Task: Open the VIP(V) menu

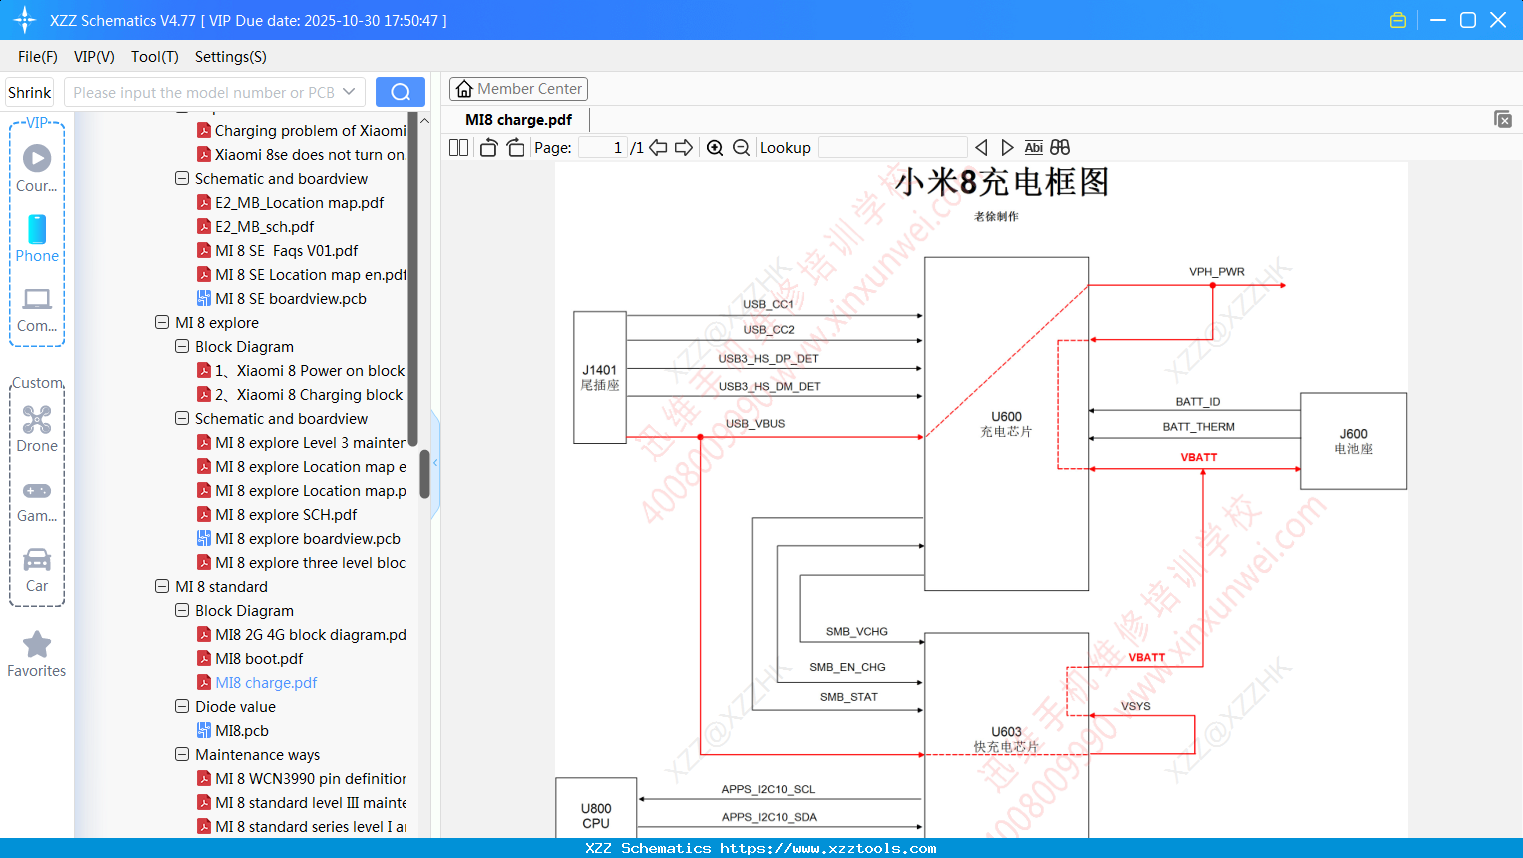Action: pyautogui.click(x=94, y=57)
